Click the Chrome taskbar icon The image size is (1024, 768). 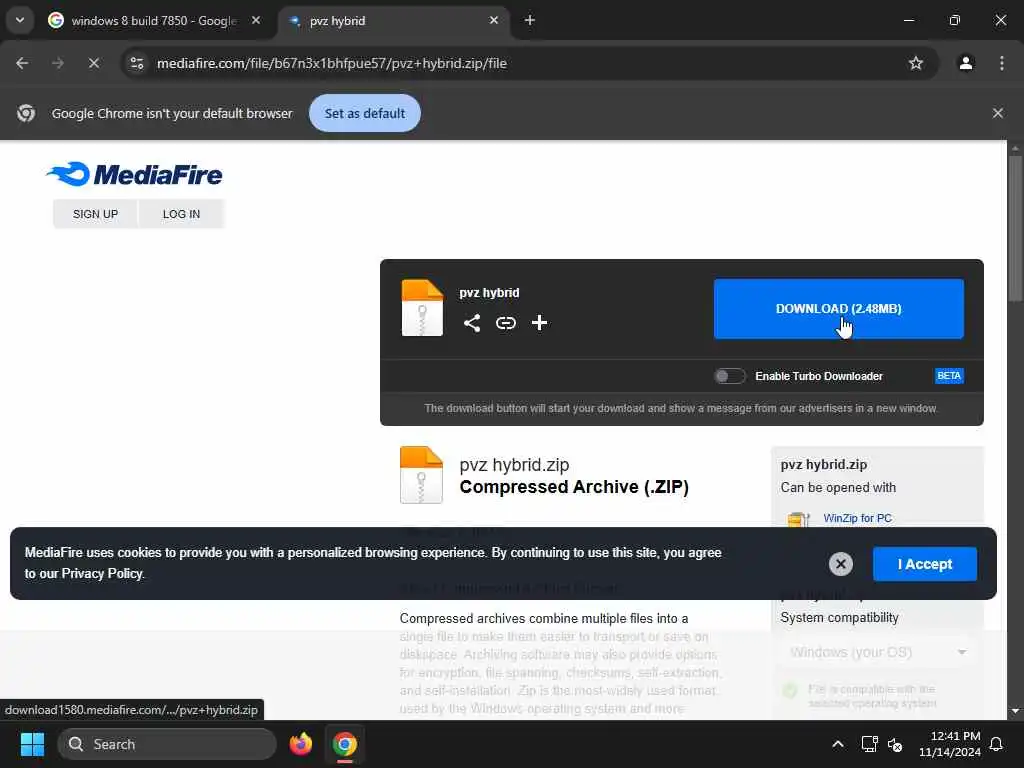345,744
